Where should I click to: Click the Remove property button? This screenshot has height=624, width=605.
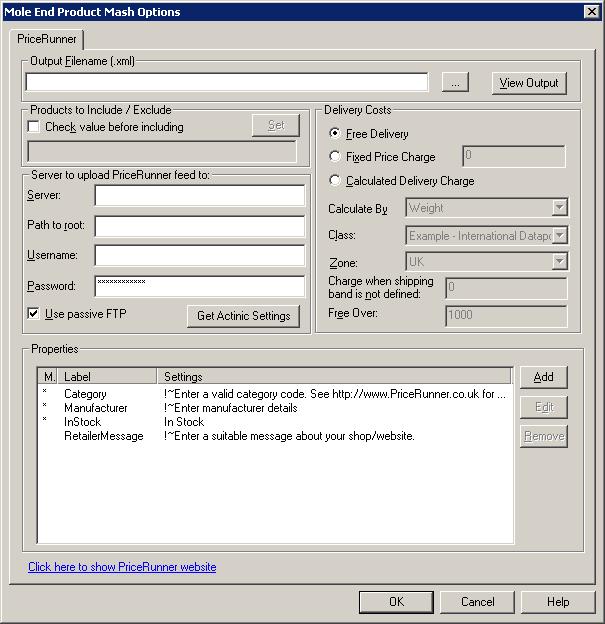543,436
